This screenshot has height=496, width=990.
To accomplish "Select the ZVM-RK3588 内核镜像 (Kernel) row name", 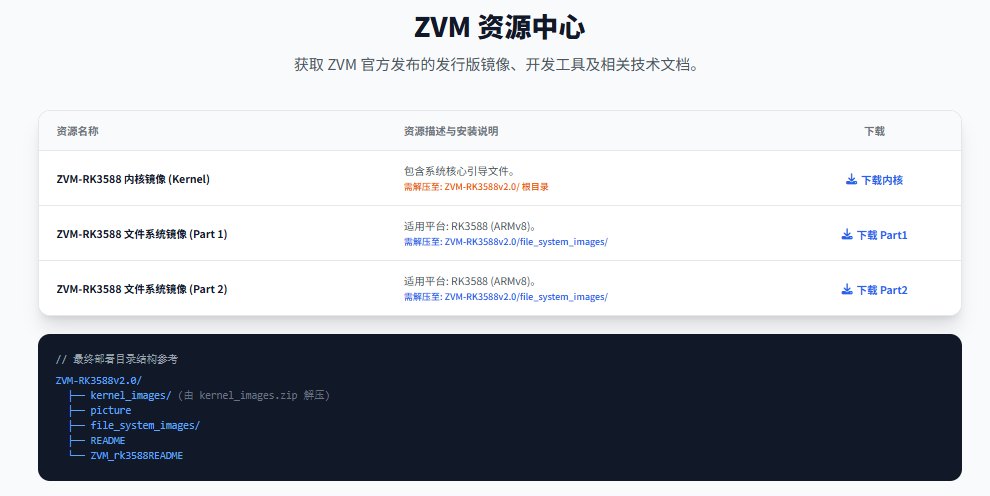I will tap(133, 180).
